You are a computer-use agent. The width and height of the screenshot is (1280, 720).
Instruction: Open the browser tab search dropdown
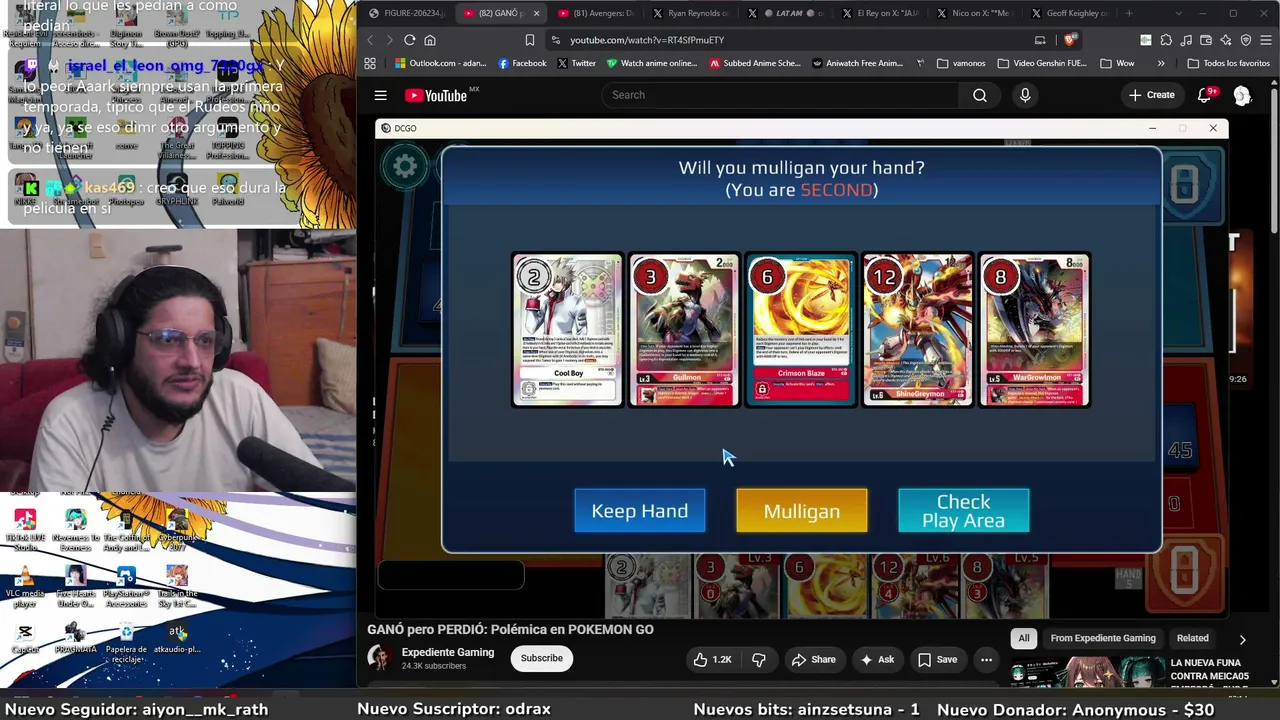point(1178,13)
